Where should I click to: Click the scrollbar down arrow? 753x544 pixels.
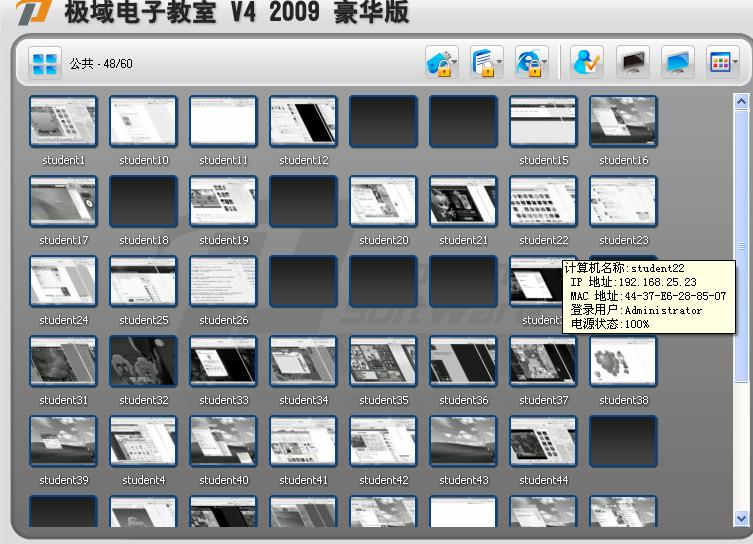[741, 519]
